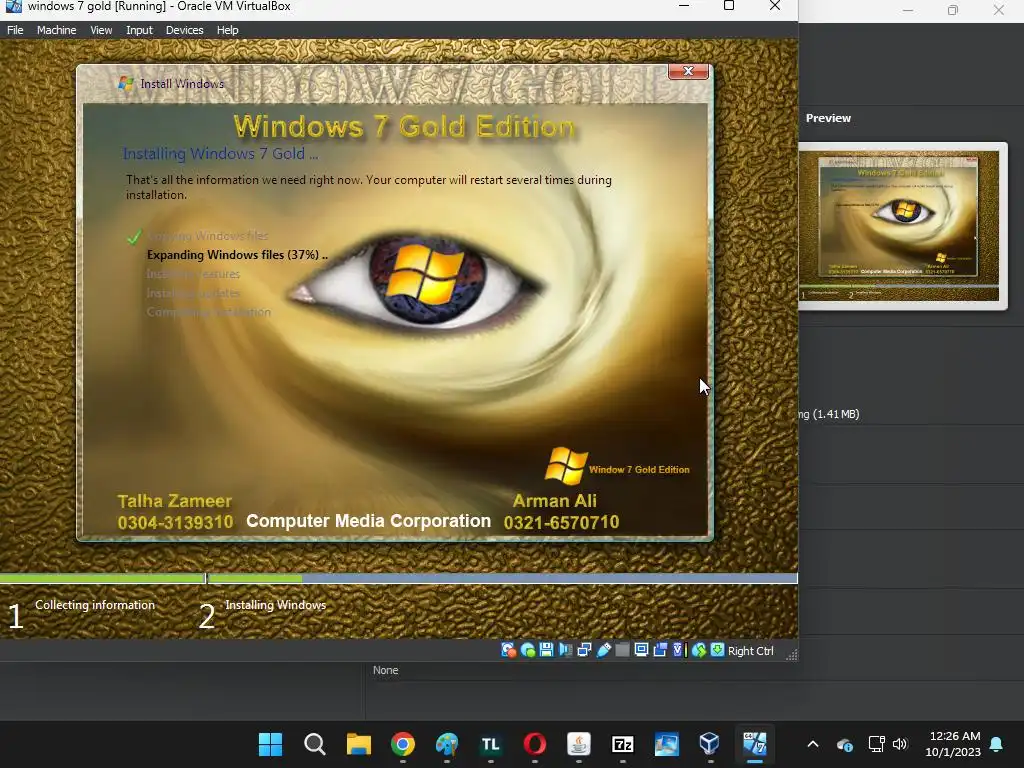
Task: Click the Computer Media Corporation text
Action: [368, 521]
